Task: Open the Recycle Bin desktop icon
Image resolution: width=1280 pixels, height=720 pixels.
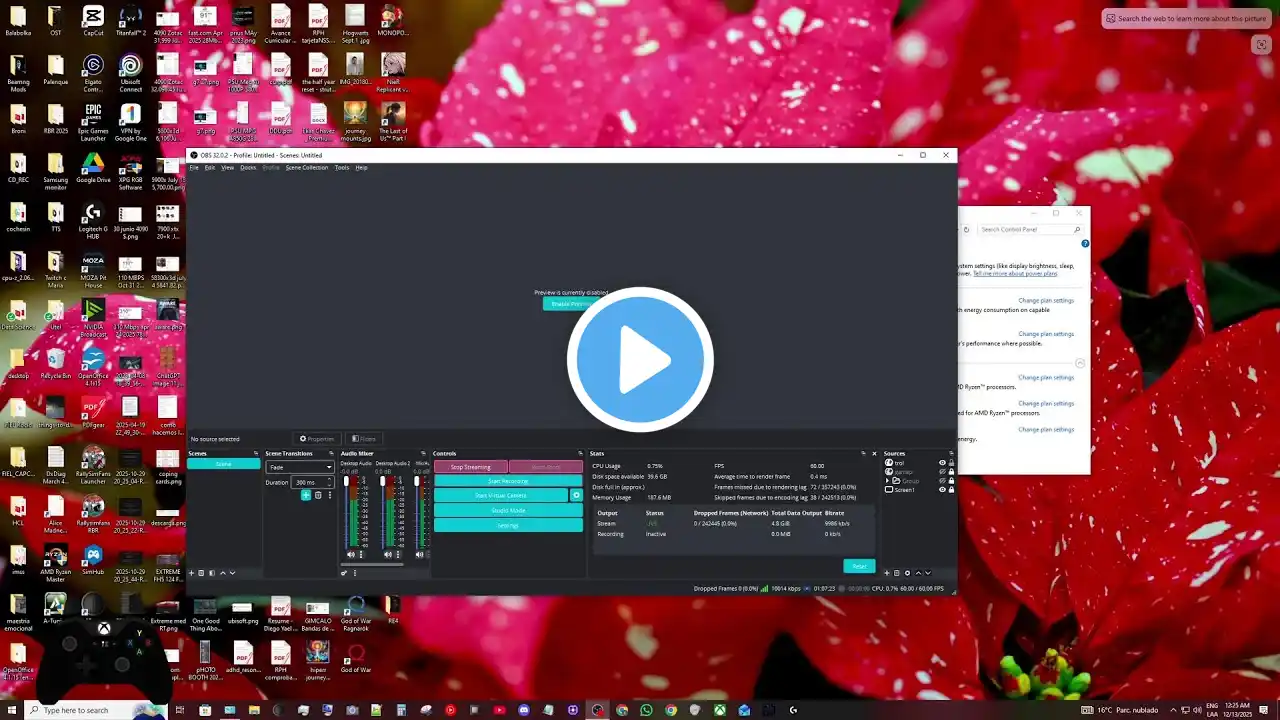Action: point(56,362)
